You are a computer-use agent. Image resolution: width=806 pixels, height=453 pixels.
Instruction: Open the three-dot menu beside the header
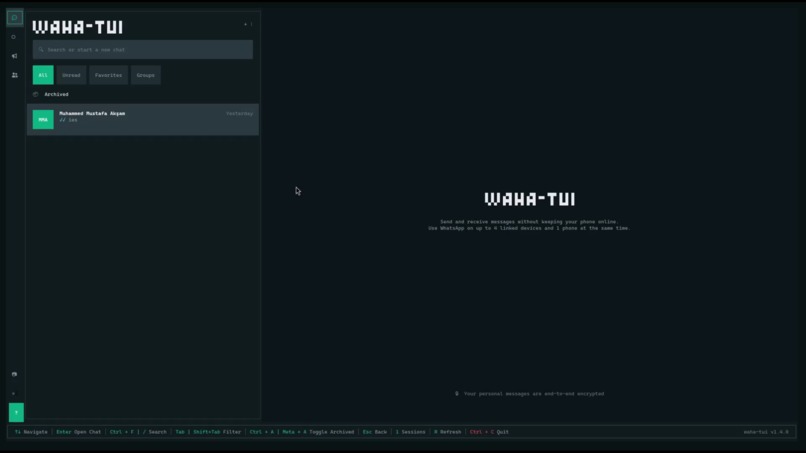pos(251,24)
